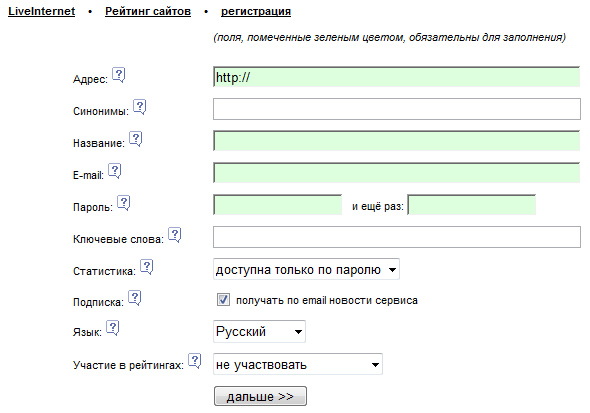Expand the Русский language dropdown
This screenshot has width=590, height=413.
(259, 331)
